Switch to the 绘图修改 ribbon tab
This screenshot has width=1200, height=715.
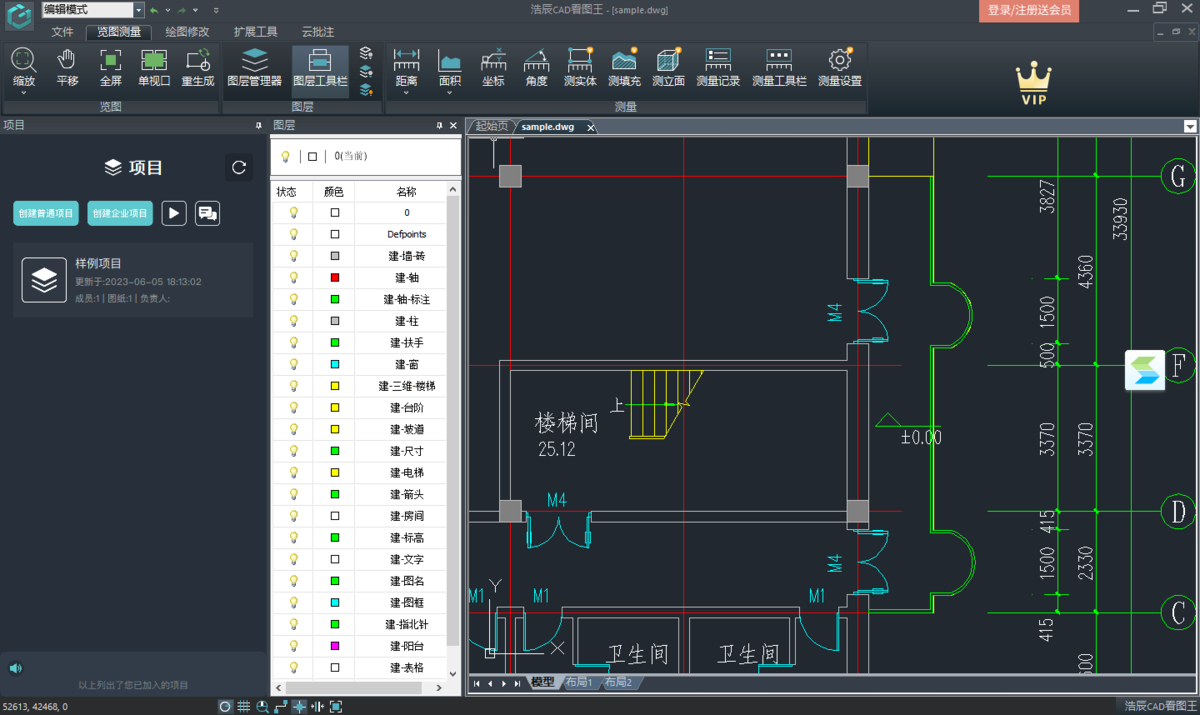pyautogui.click(x=187, y=32)
